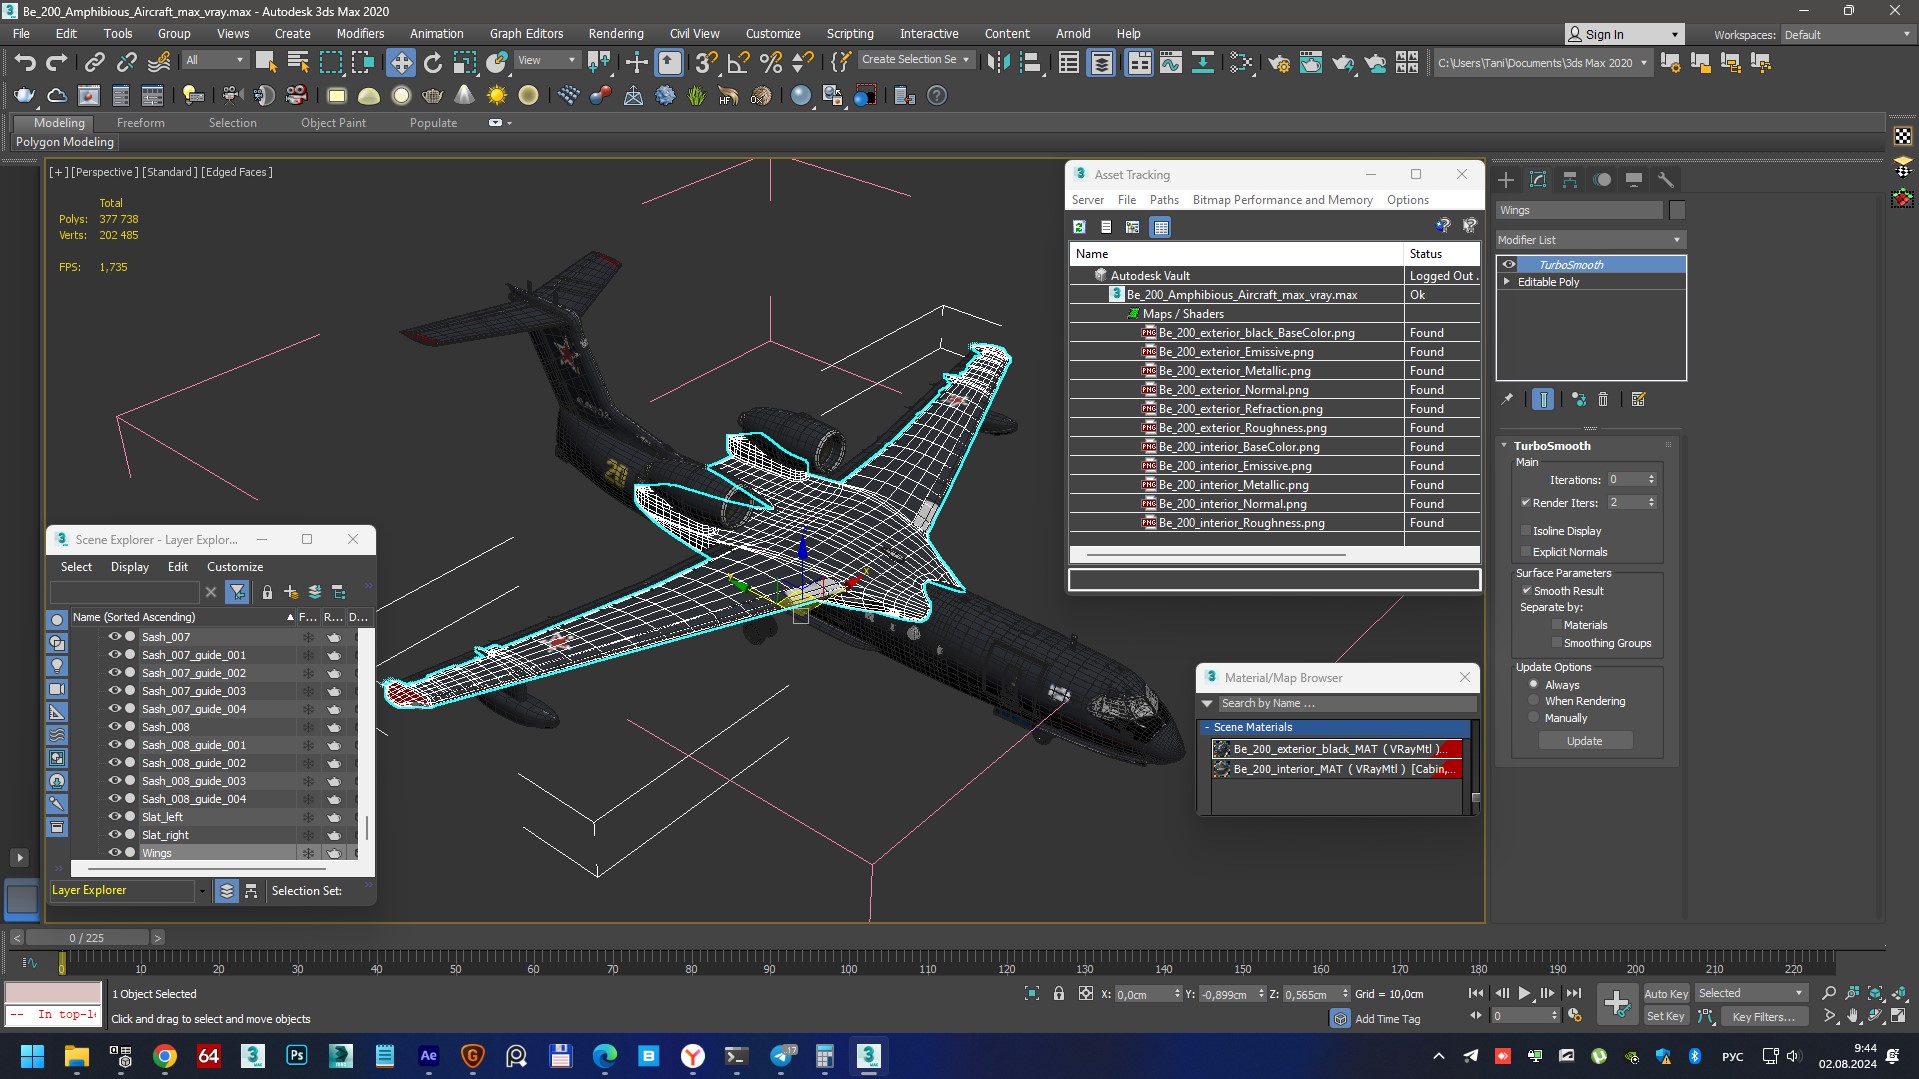Click Refresh icon in Asset Tracking
Viewport: 1919px width, 1079px height.
[1080, 227]
